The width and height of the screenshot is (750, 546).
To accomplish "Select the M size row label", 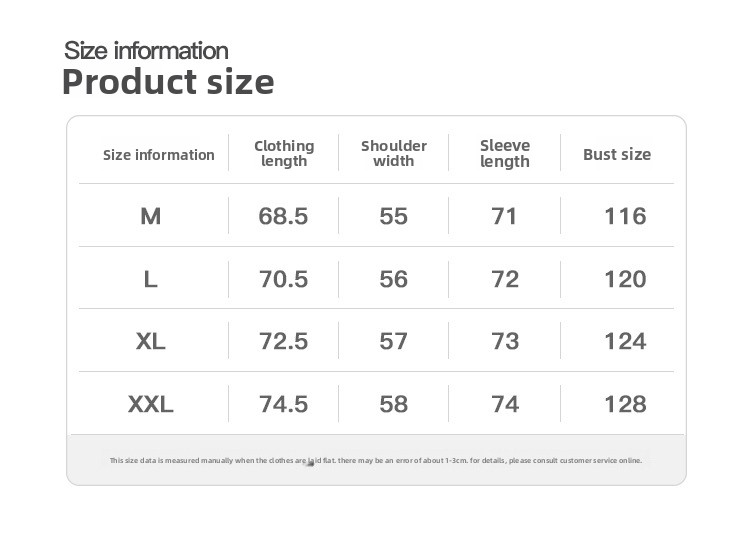I will [x=151, y=216].
